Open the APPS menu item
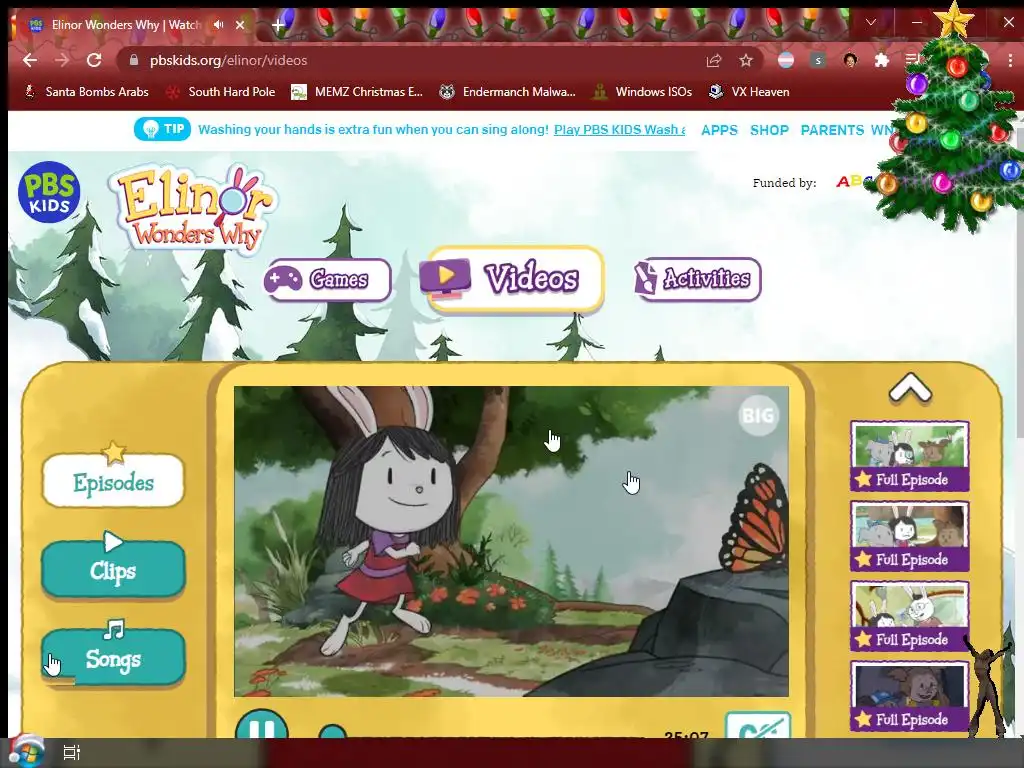This screenshot has height=768, width=1024. point(719,130)
